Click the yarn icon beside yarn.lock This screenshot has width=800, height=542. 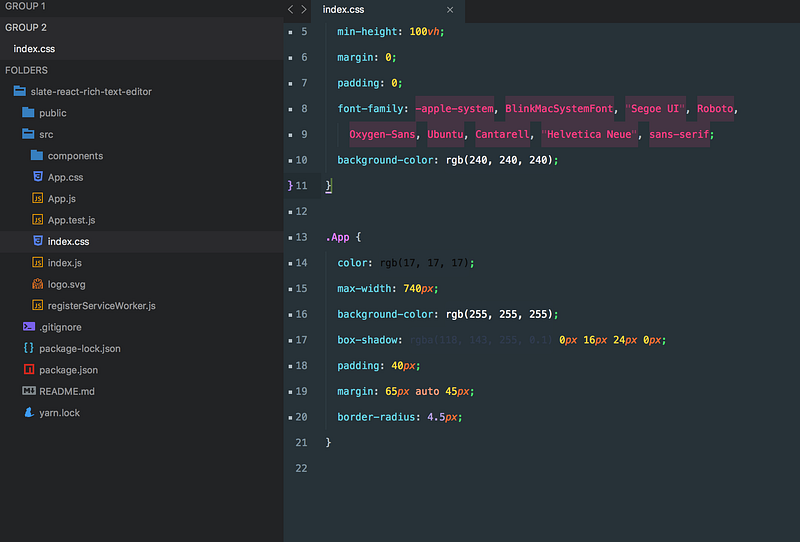tap(28, 412)
